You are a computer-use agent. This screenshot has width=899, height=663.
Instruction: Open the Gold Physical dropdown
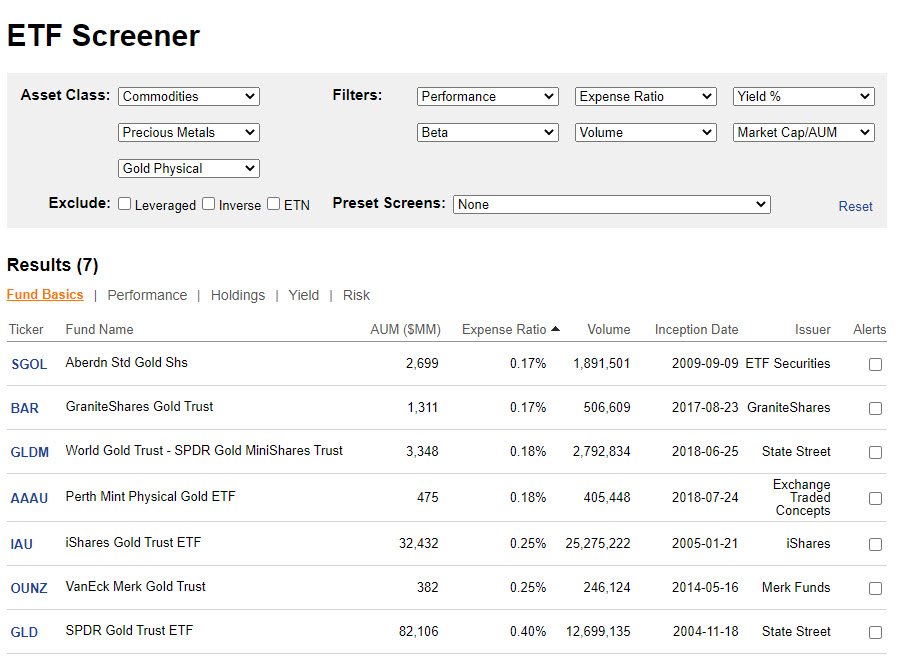coord(189,169)
